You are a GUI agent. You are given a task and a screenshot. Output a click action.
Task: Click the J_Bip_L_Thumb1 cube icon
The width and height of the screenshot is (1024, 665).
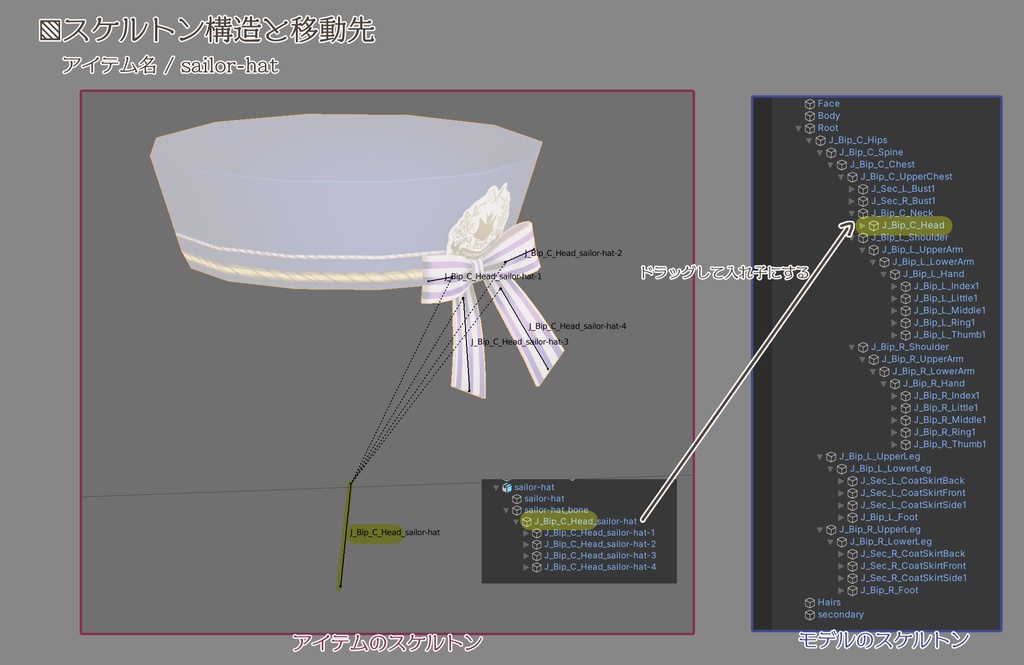[906, 335]
